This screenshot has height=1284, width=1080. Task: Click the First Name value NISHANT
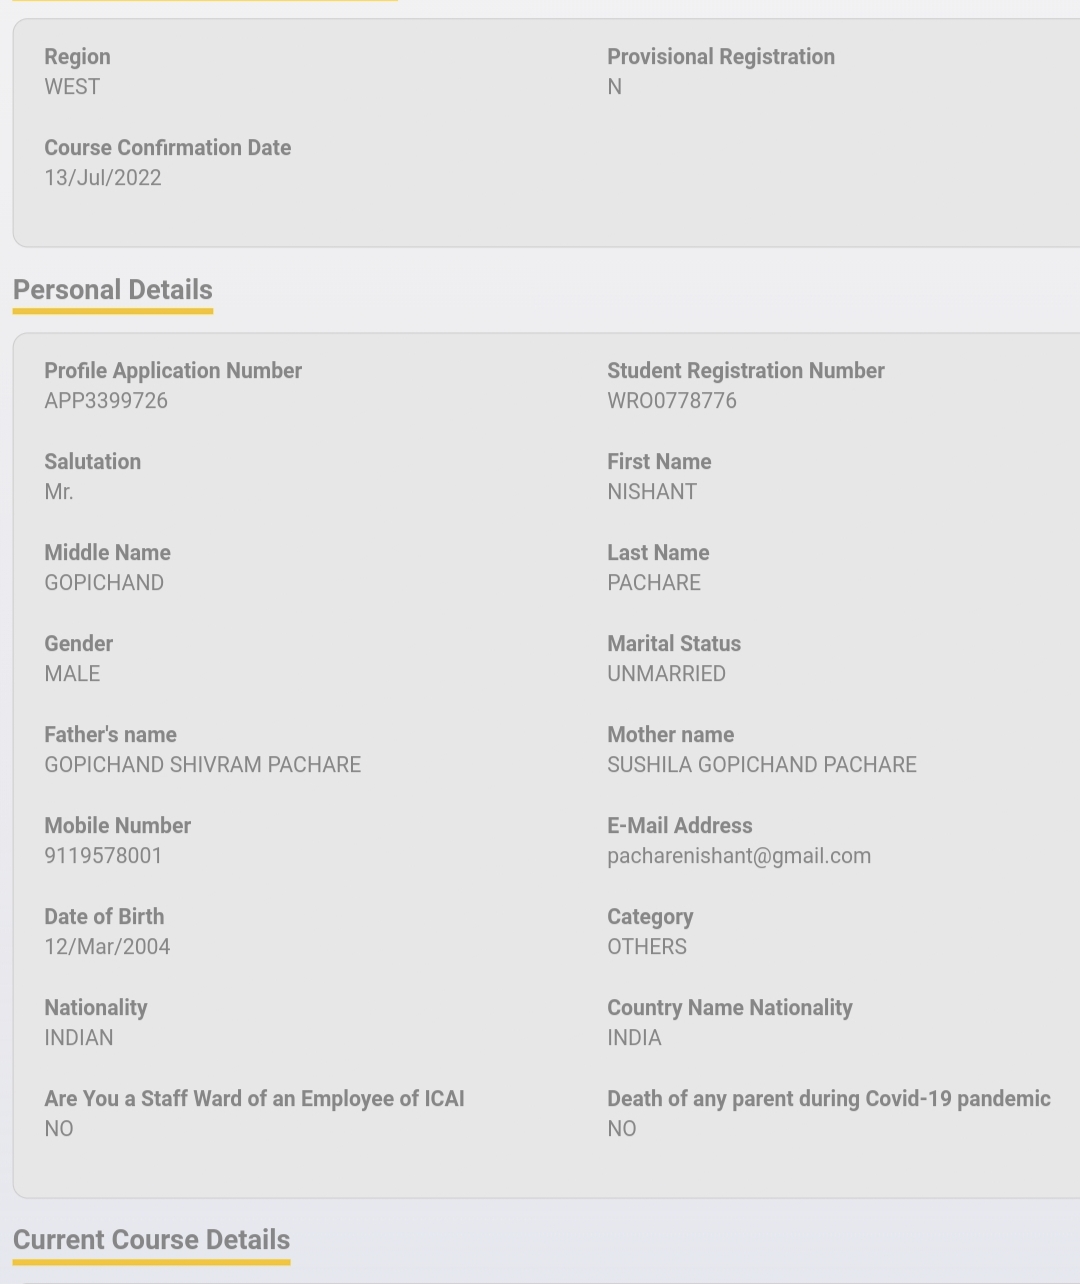[652, 492]
